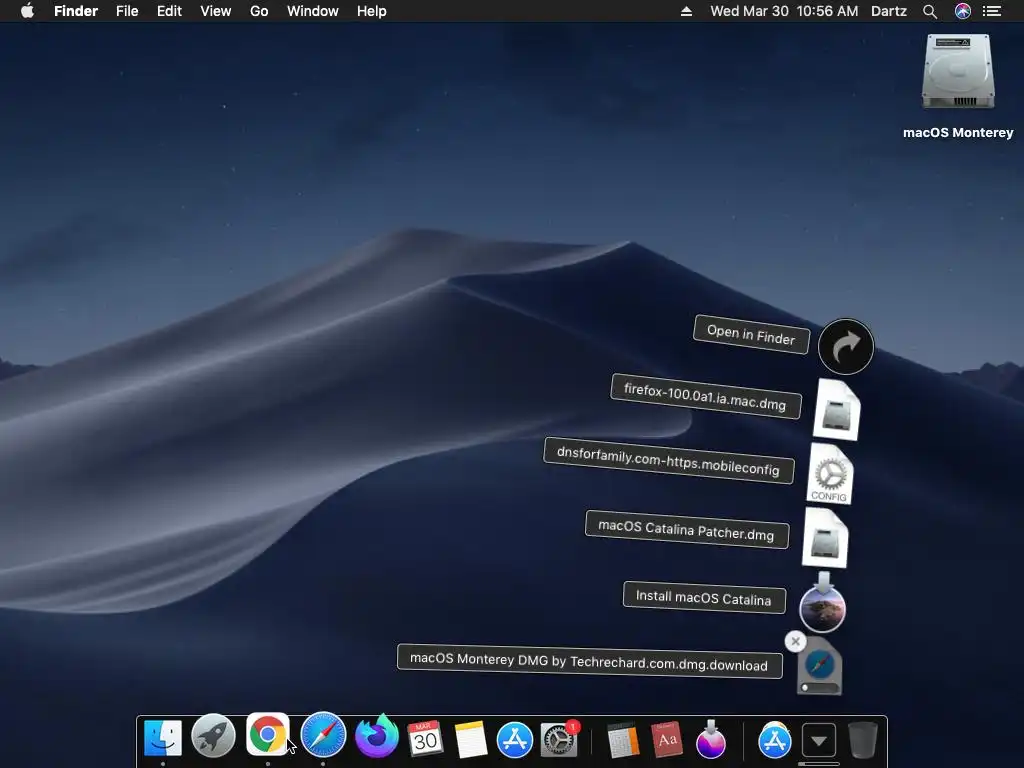Click the date and time Wed Mar 30

pyautogui.click(x=784, y=11)
